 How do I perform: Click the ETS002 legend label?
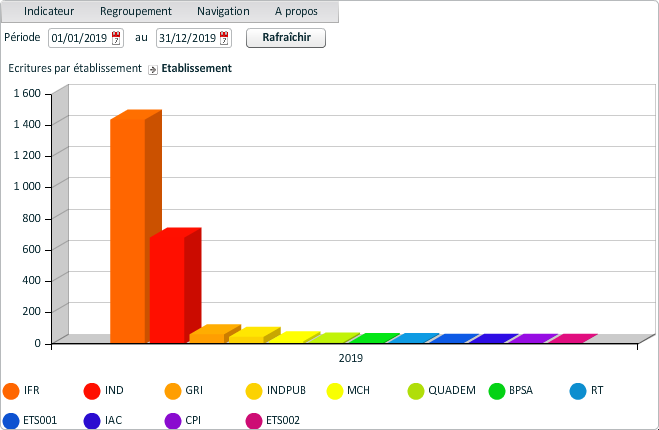(x=283, y=420)
